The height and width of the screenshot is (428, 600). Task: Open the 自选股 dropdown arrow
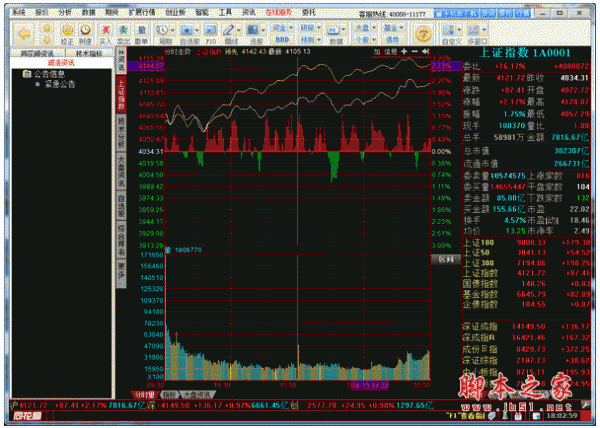point(197,30)
